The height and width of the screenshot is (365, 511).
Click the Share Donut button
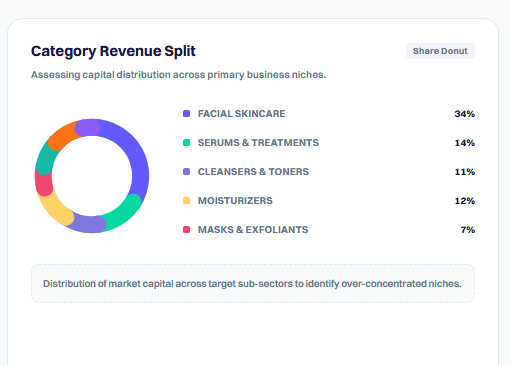[x=440, y=51]
